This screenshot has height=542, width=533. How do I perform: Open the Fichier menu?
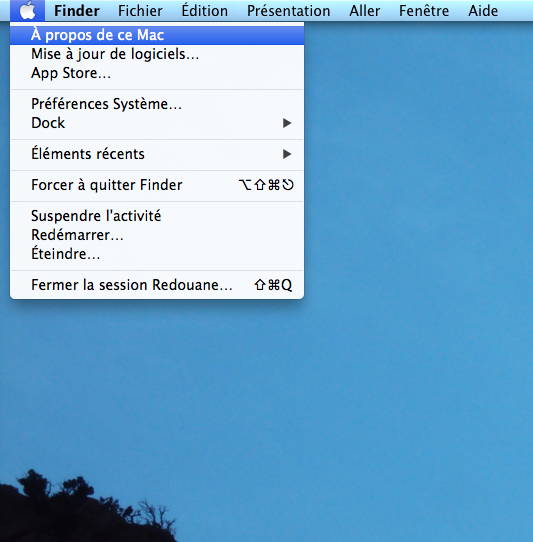[x=140, y=11]
